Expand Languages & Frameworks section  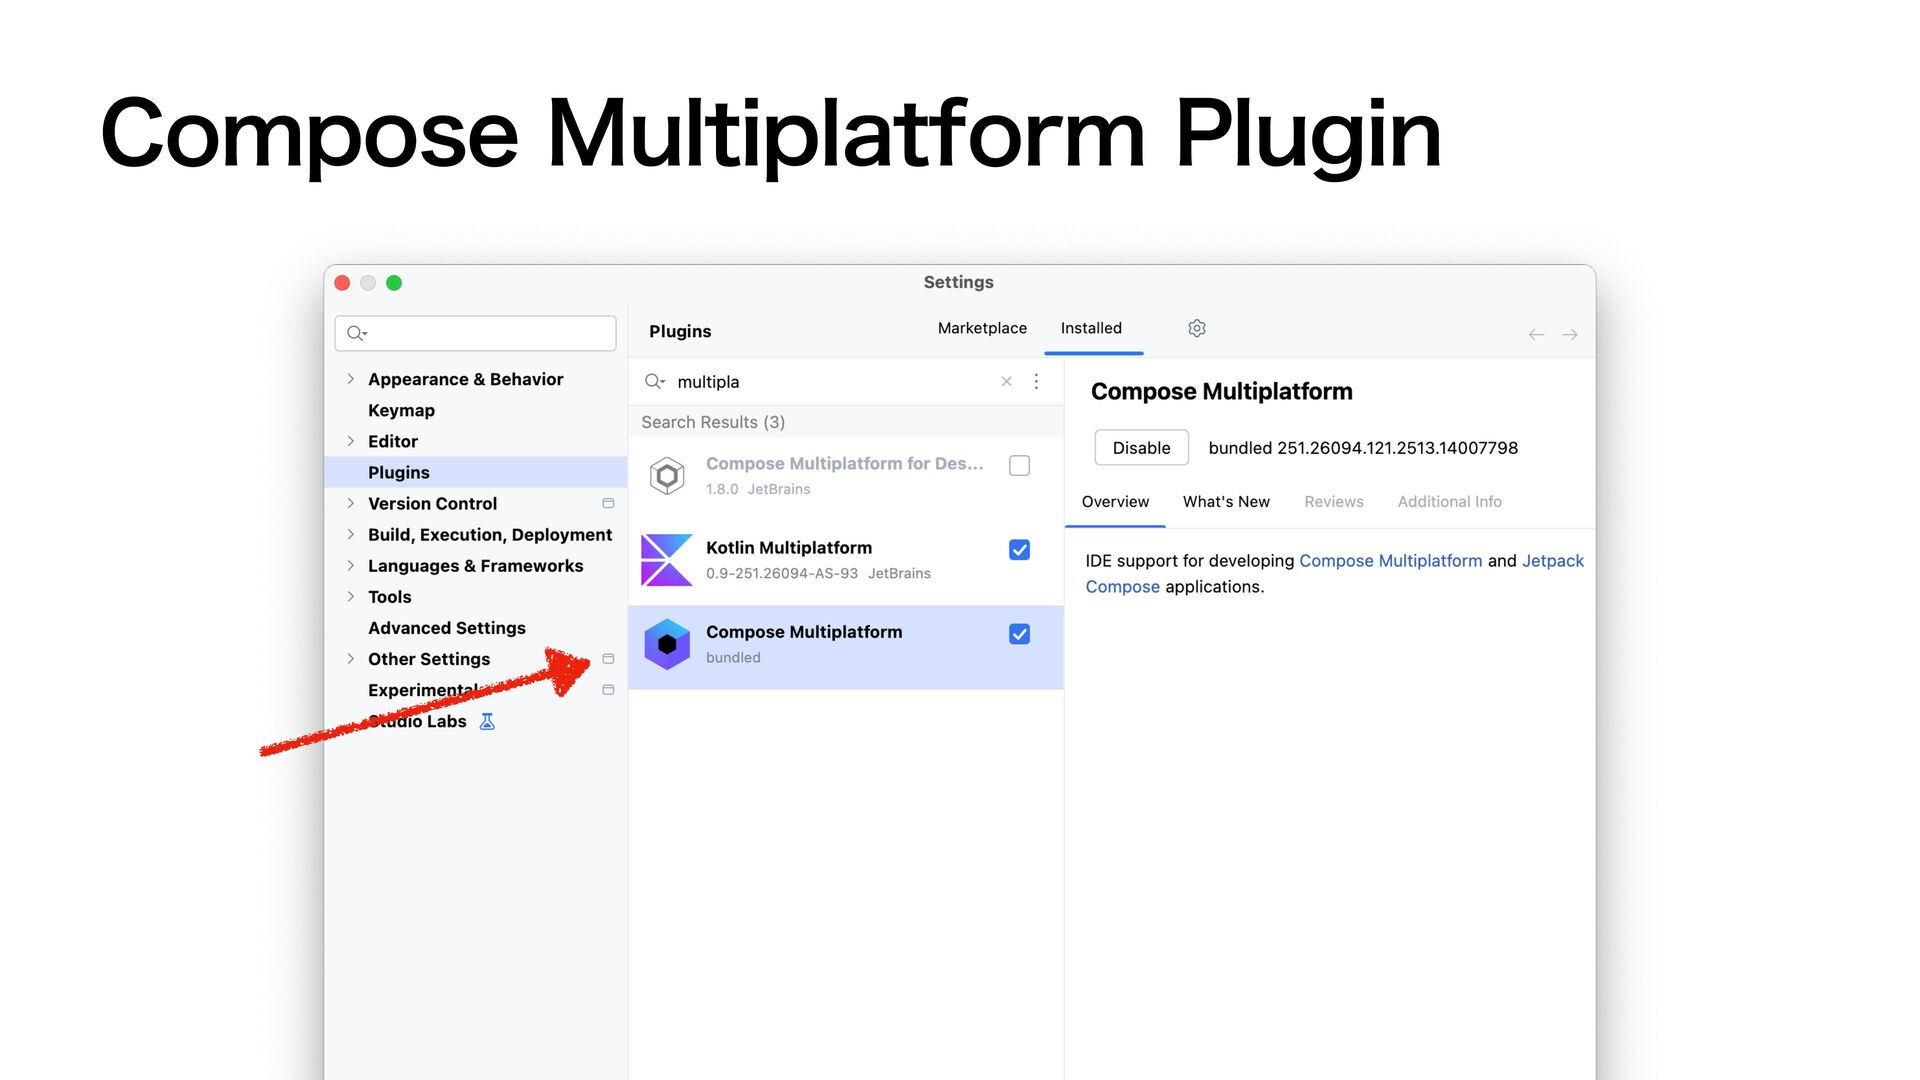tap(350, 565)
